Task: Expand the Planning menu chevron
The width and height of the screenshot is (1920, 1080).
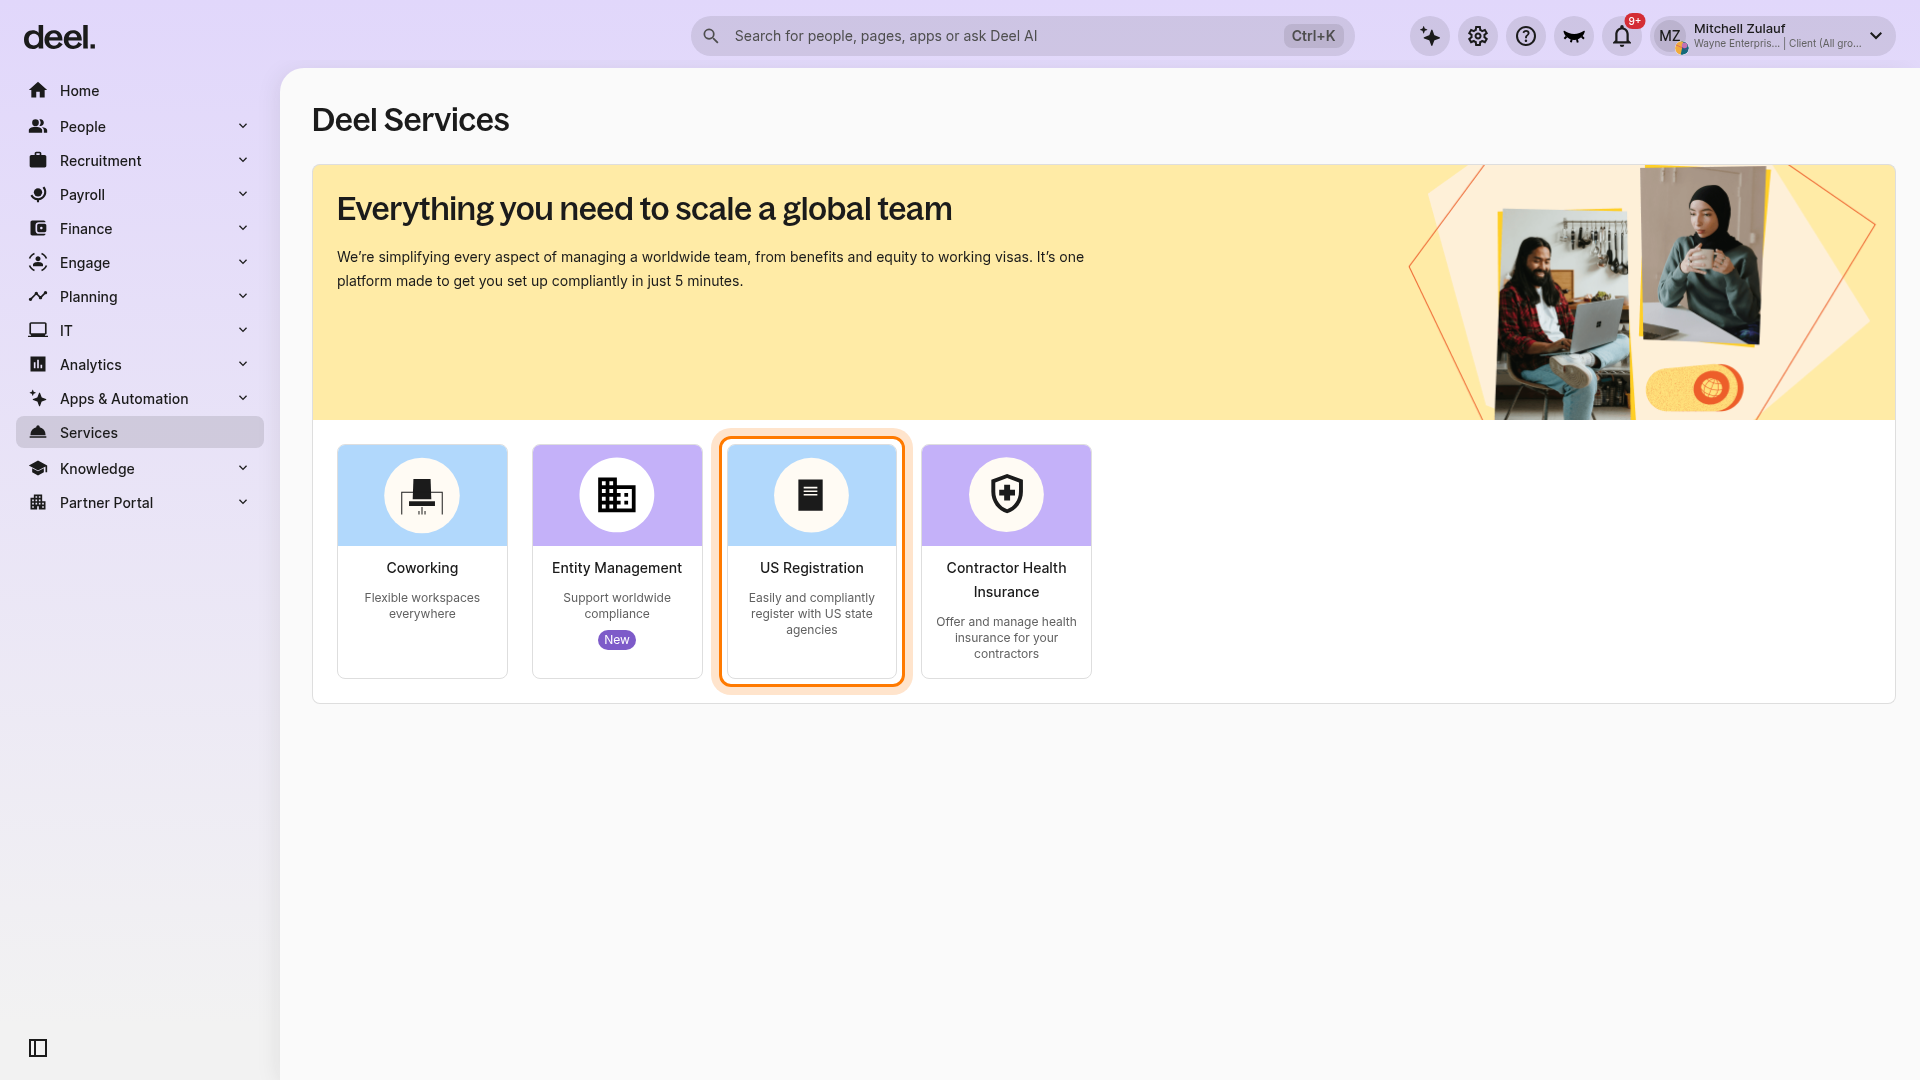Action: (x=243, y=296)
